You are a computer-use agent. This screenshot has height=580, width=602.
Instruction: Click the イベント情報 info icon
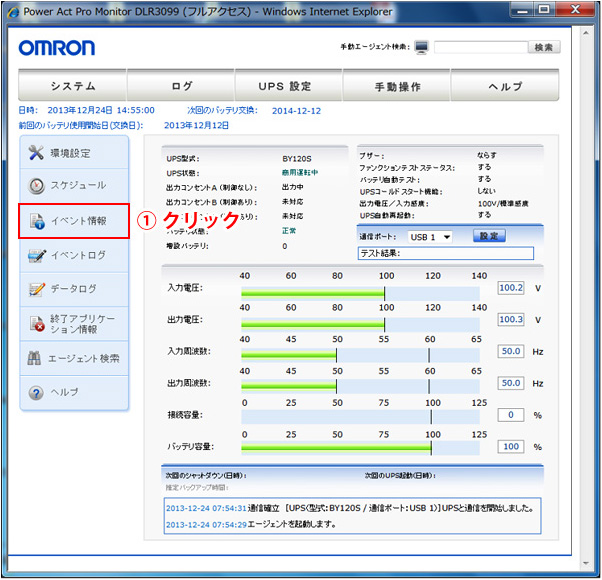36,221
